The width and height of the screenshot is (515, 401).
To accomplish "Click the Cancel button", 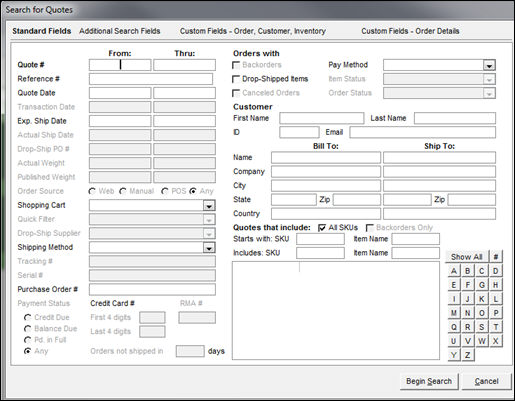I will [x=486, y=381].
